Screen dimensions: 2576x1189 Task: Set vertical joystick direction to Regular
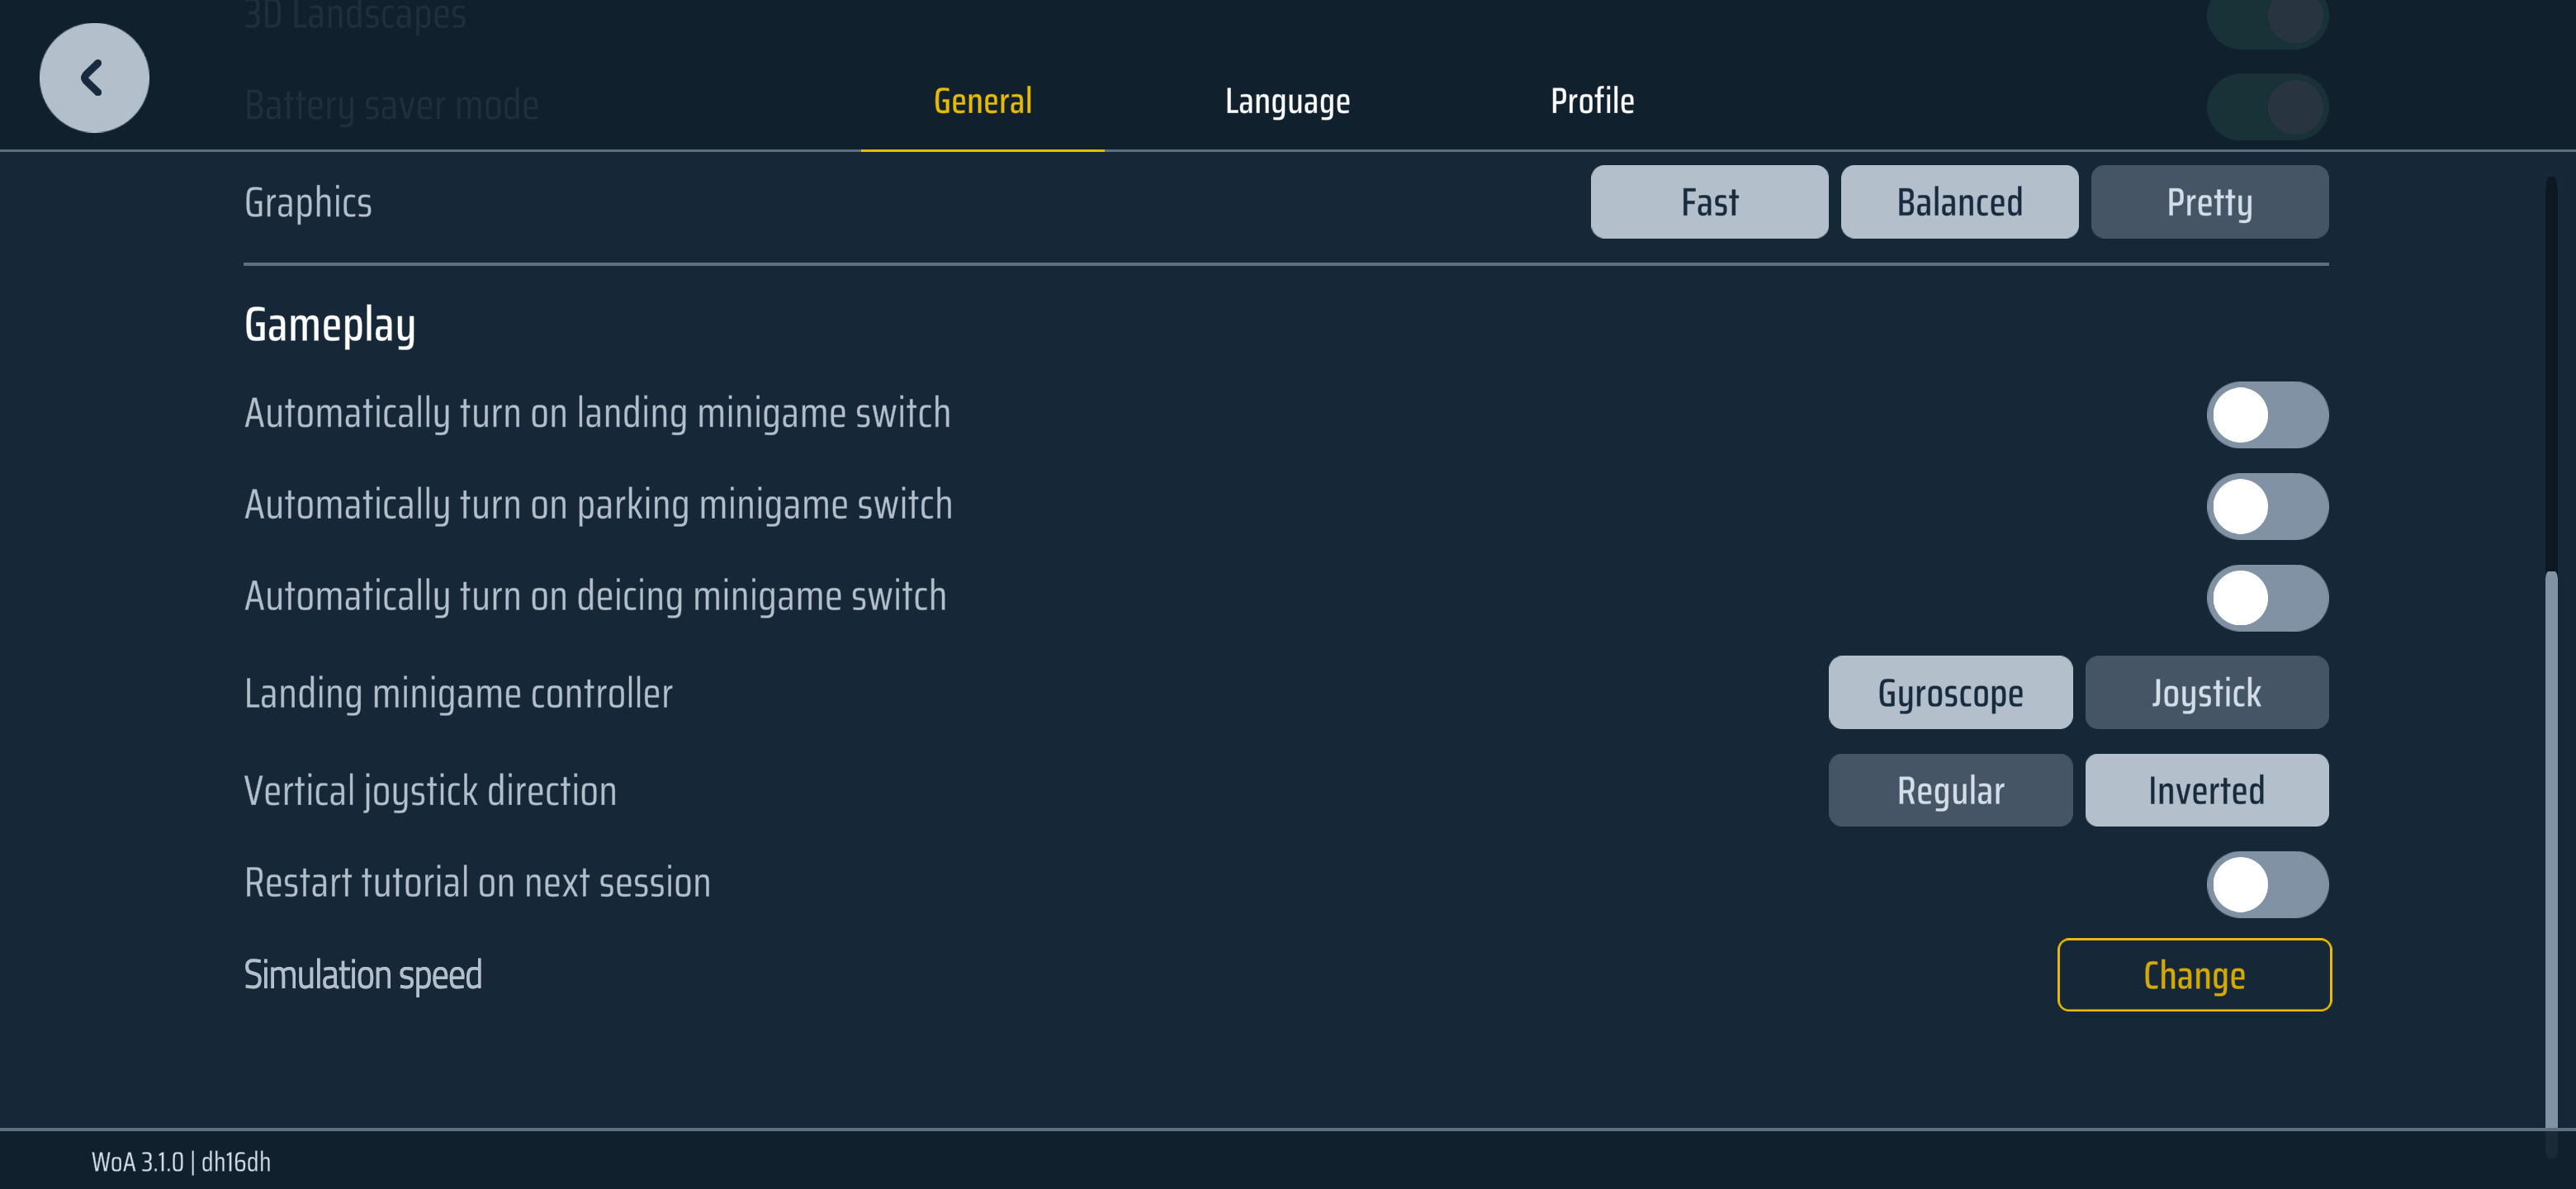(x=1950, y=790)
